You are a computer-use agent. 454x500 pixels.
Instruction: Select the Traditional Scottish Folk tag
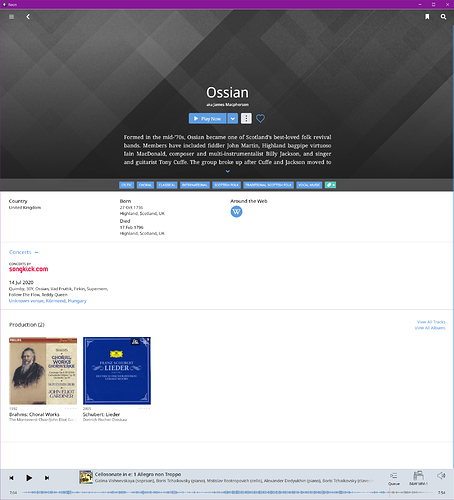(x=268, y=185)
